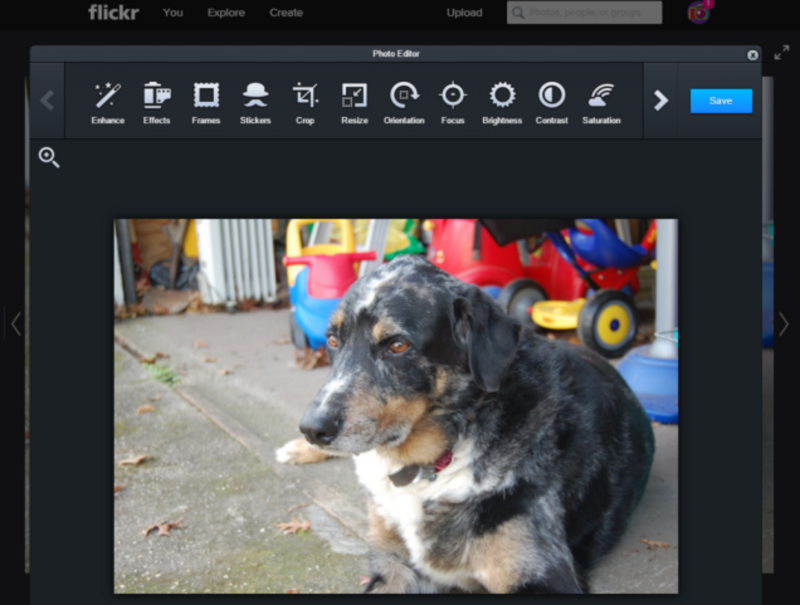This screenshot has width=800, height=605.
Task: Open the Explore menu in Flickr header
Action: click(x=226, y=13)
